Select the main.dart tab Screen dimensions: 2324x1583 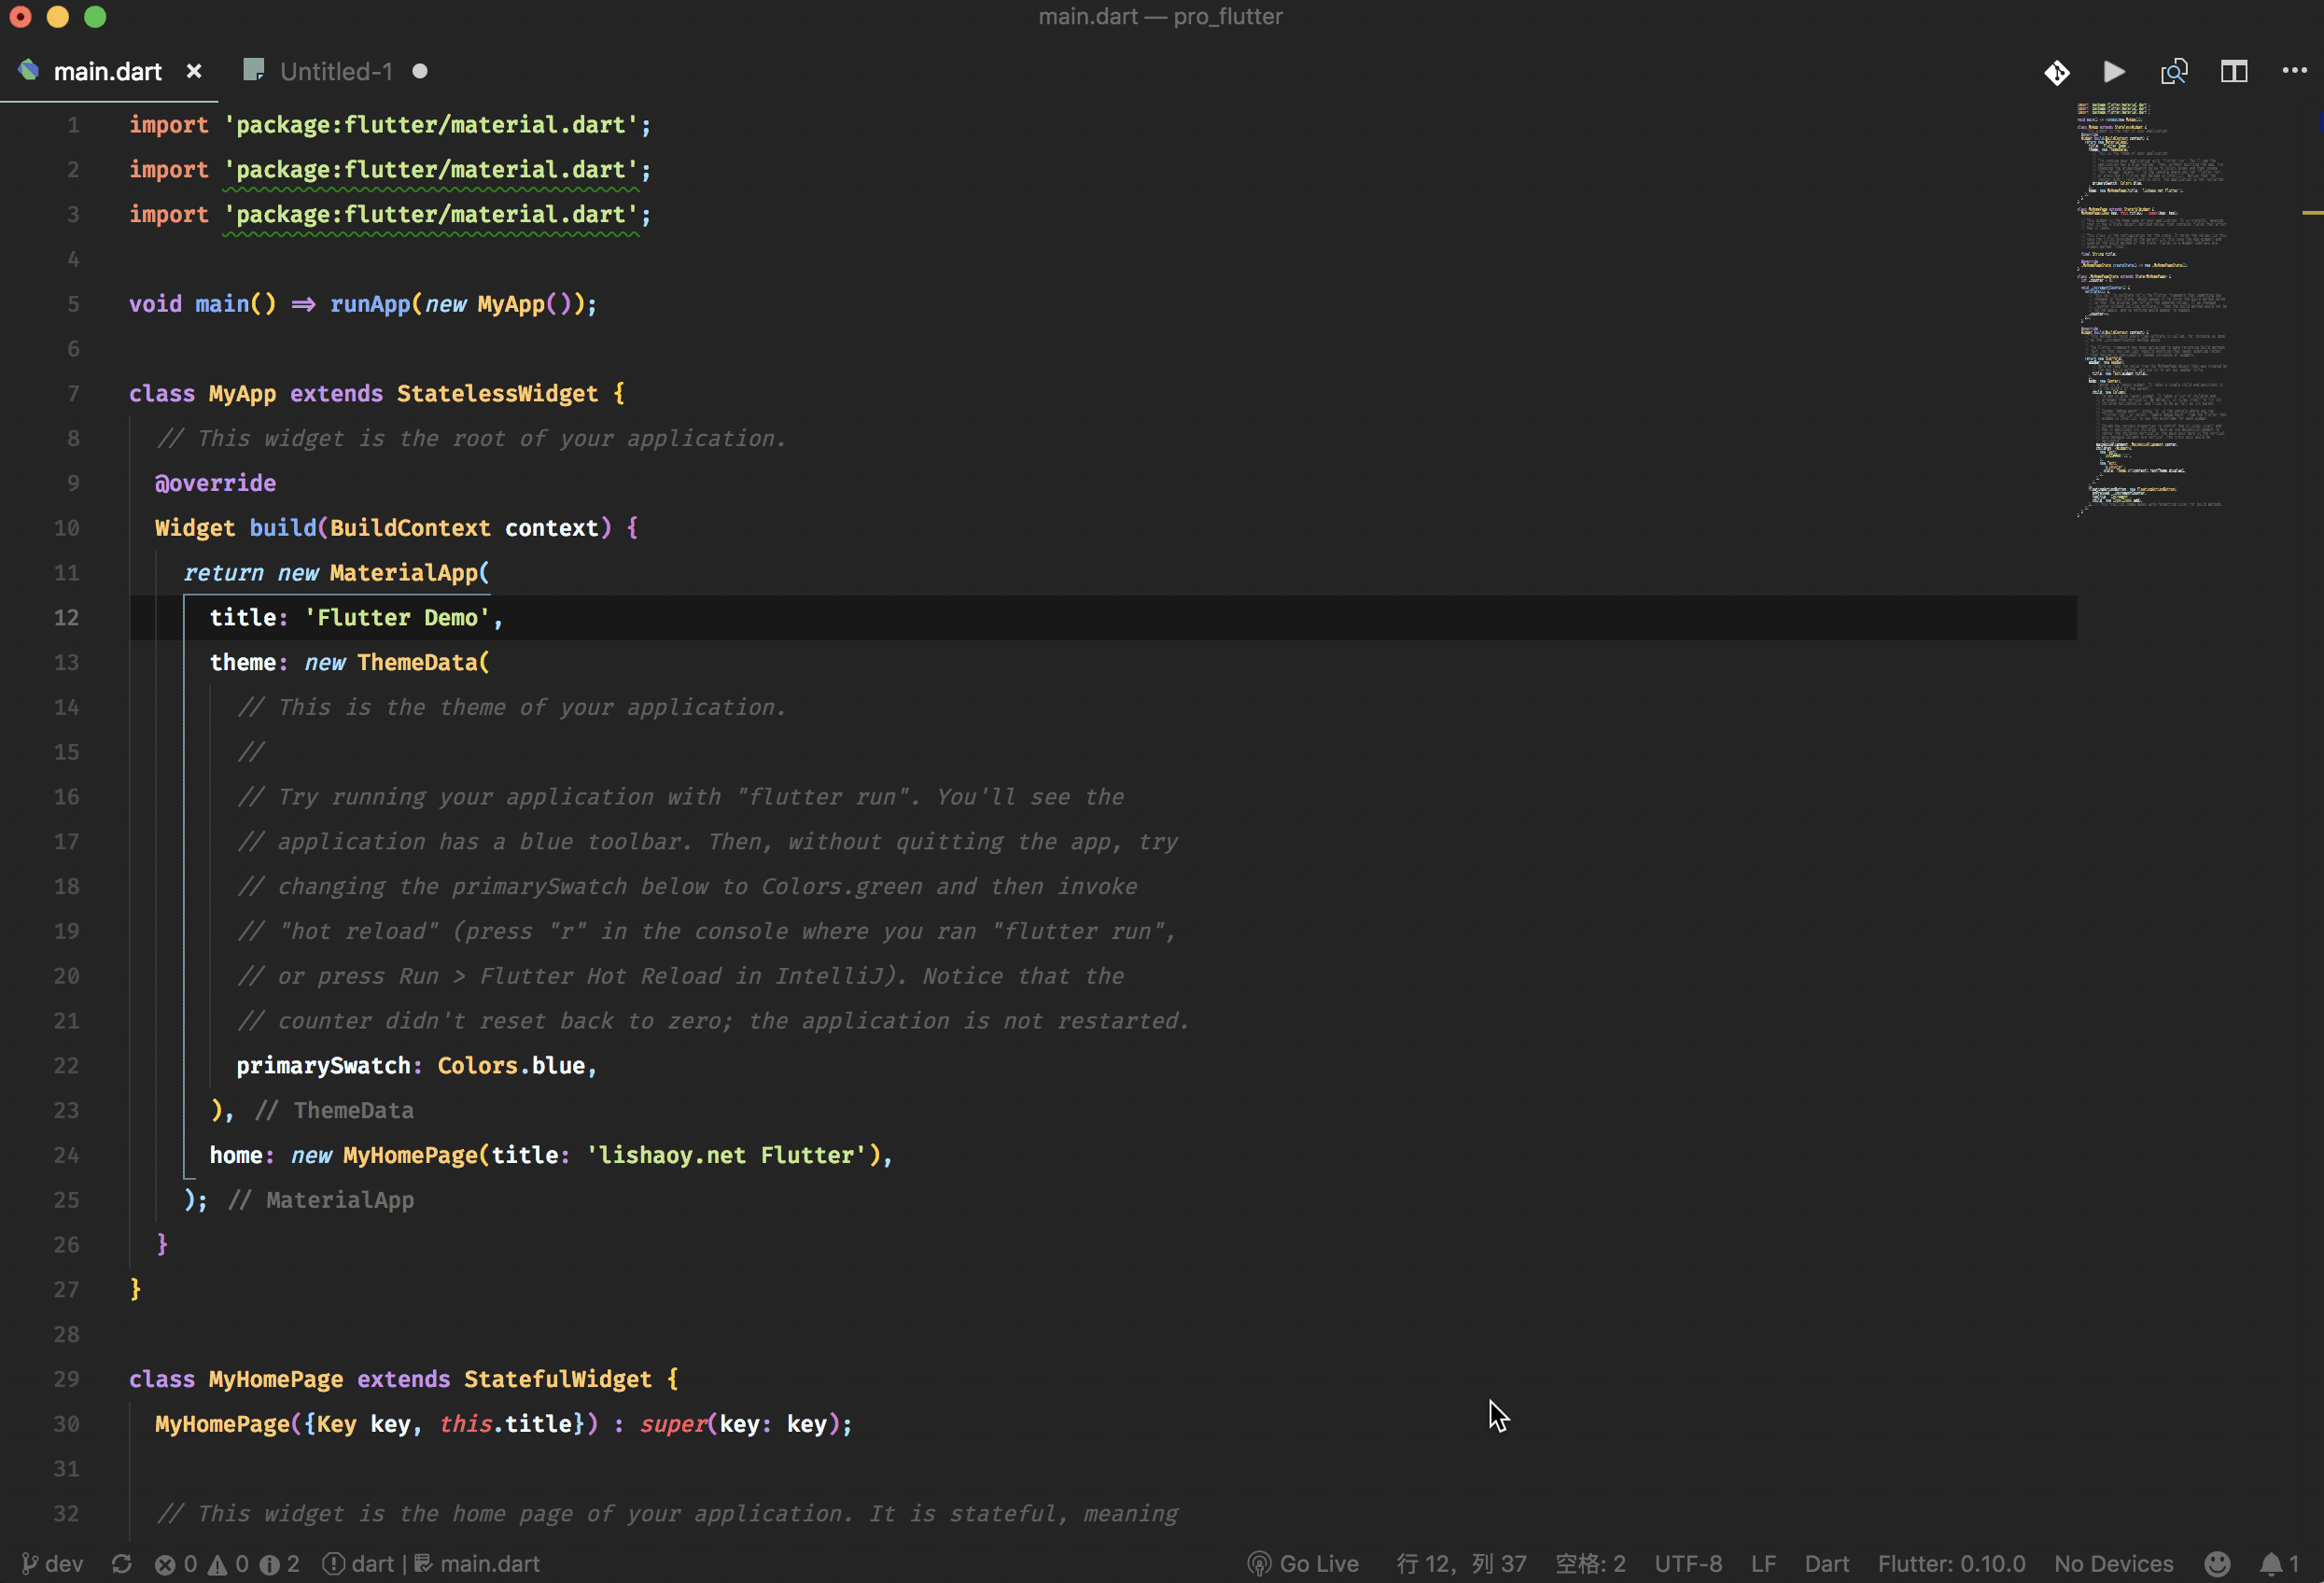[x=107, y=72]
